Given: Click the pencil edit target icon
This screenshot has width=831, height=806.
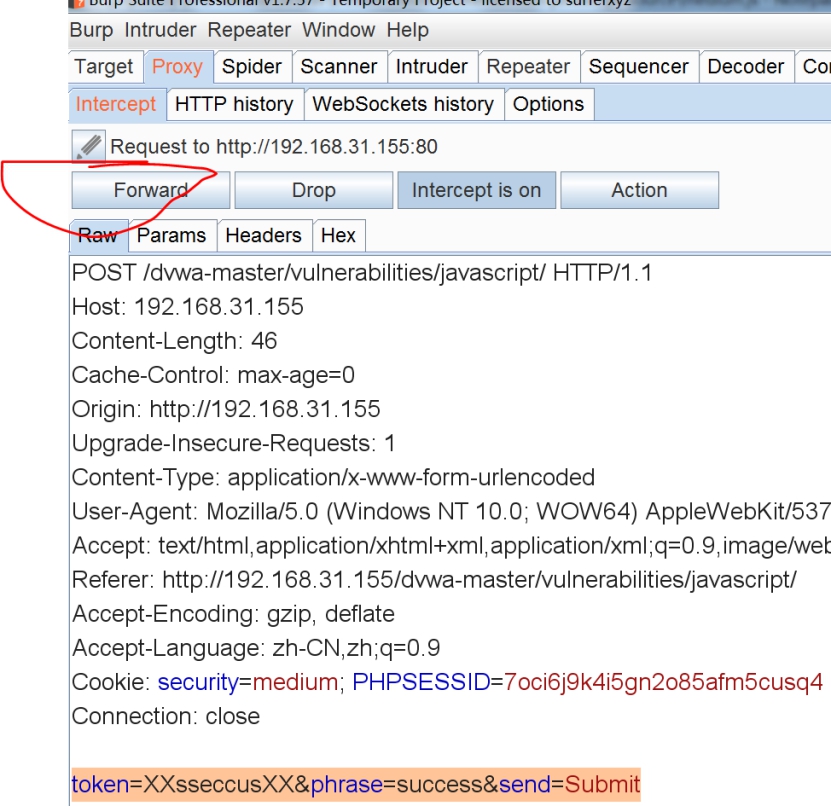Looking at the screenshot, I should [x=89, y=145].
